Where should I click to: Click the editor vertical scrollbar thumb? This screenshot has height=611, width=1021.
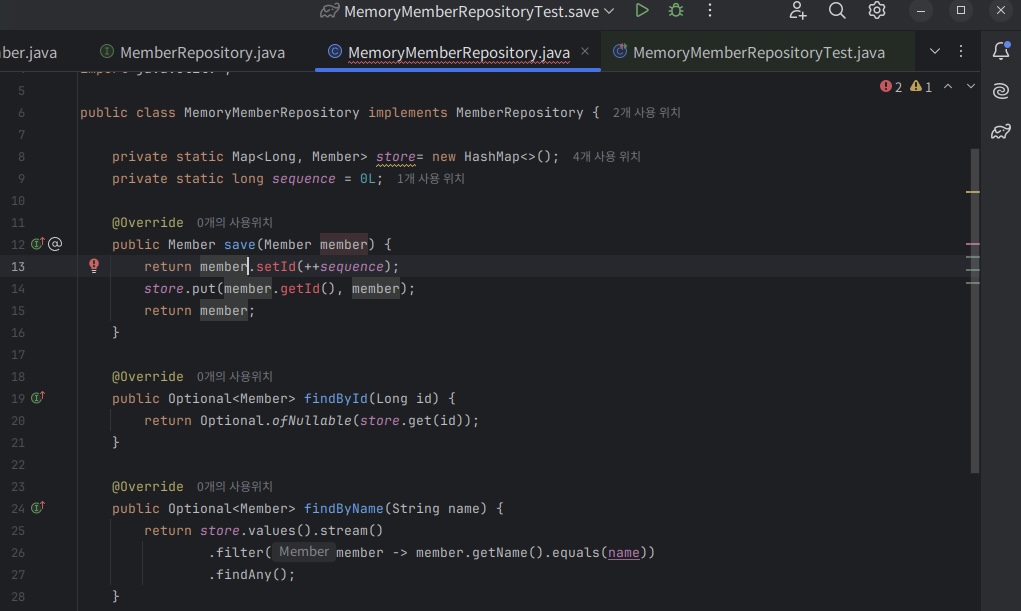974,310
